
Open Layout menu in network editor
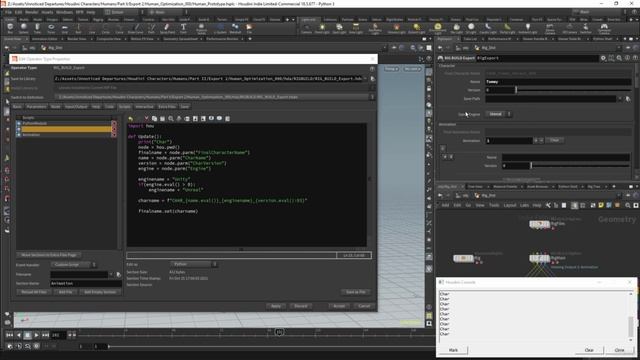(x=509, y=205)
